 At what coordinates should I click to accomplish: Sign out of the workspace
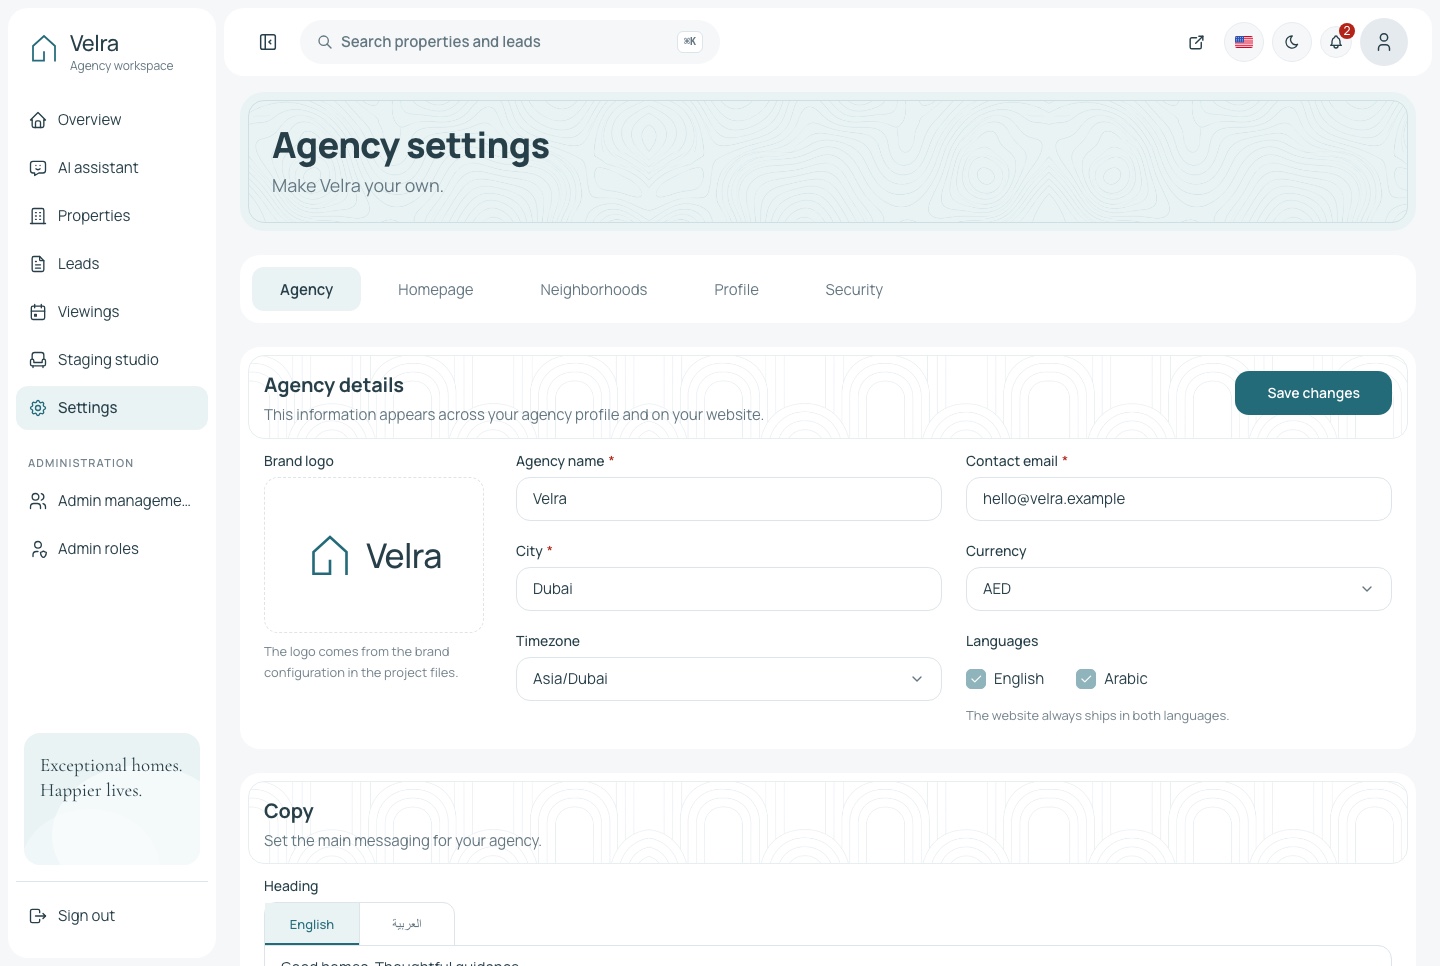tap(112, 916)
